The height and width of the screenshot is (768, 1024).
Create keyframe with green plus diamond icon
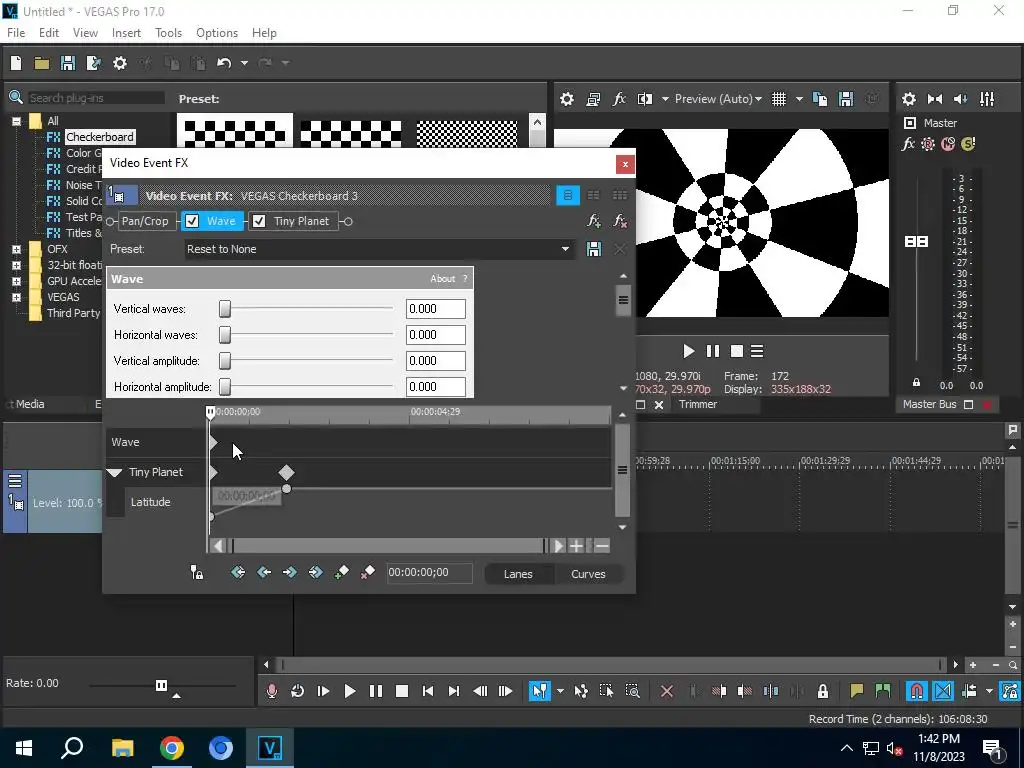pos(342,573)
